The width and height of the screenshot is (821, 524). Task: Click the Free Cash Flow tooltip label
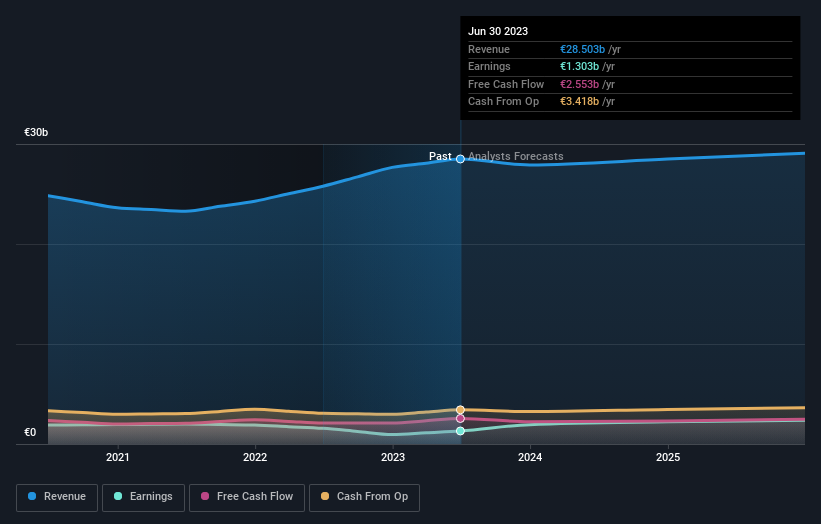click(506, 84)
